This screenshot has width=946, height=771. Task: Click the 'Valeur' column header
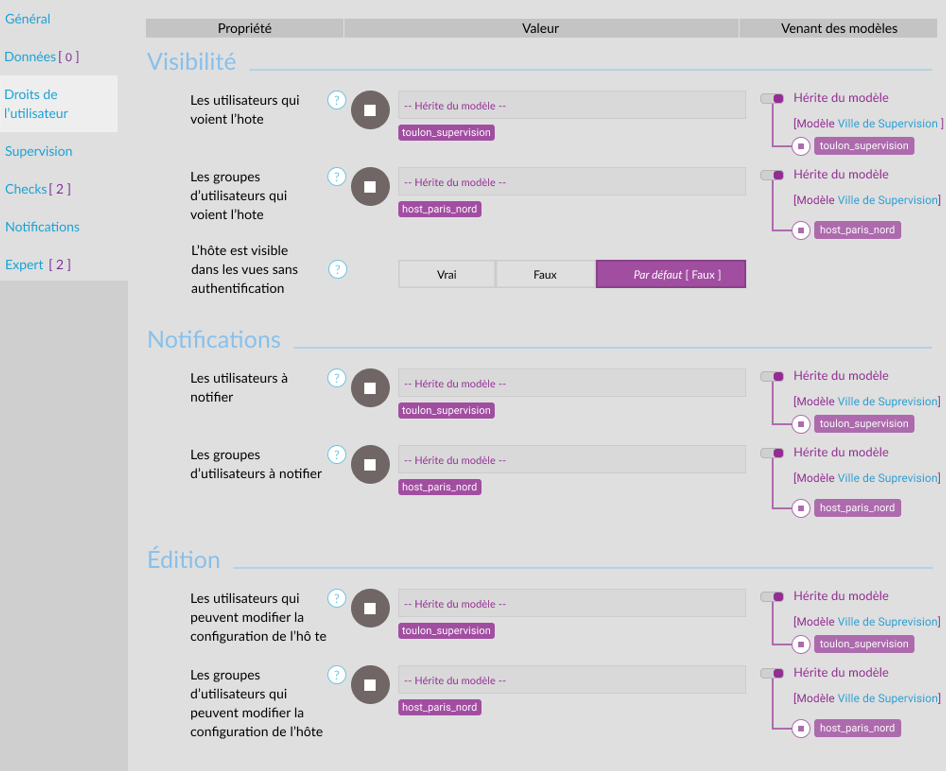[x=541, y=28]
